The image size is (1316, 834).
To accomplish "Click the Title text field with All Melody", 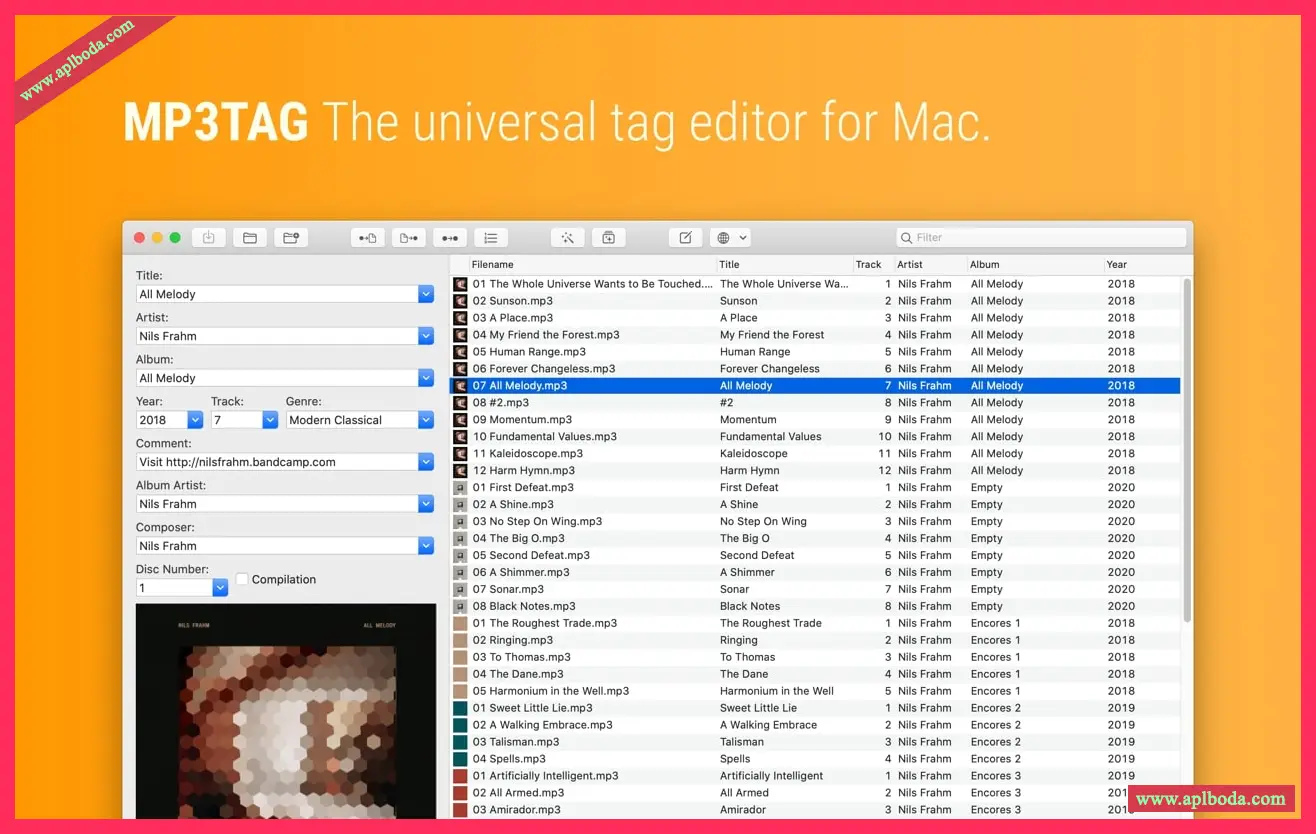I will pos(277,294).
